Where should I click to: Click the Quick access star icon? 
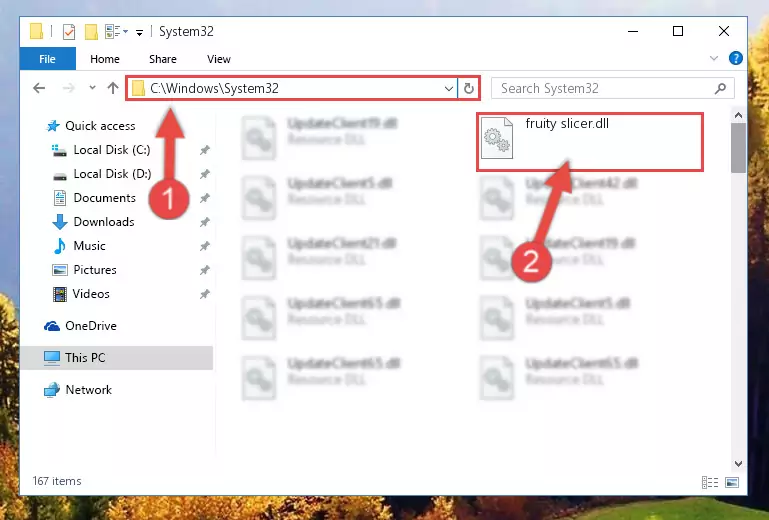coord(53,126)
